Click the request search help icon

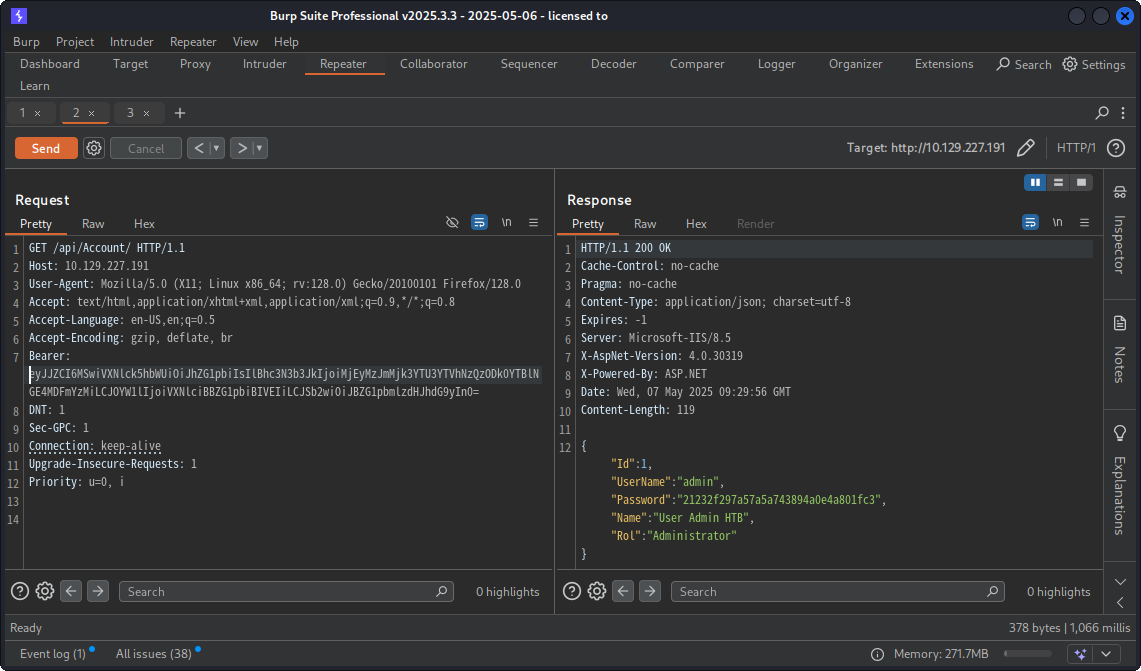[20, 591]
